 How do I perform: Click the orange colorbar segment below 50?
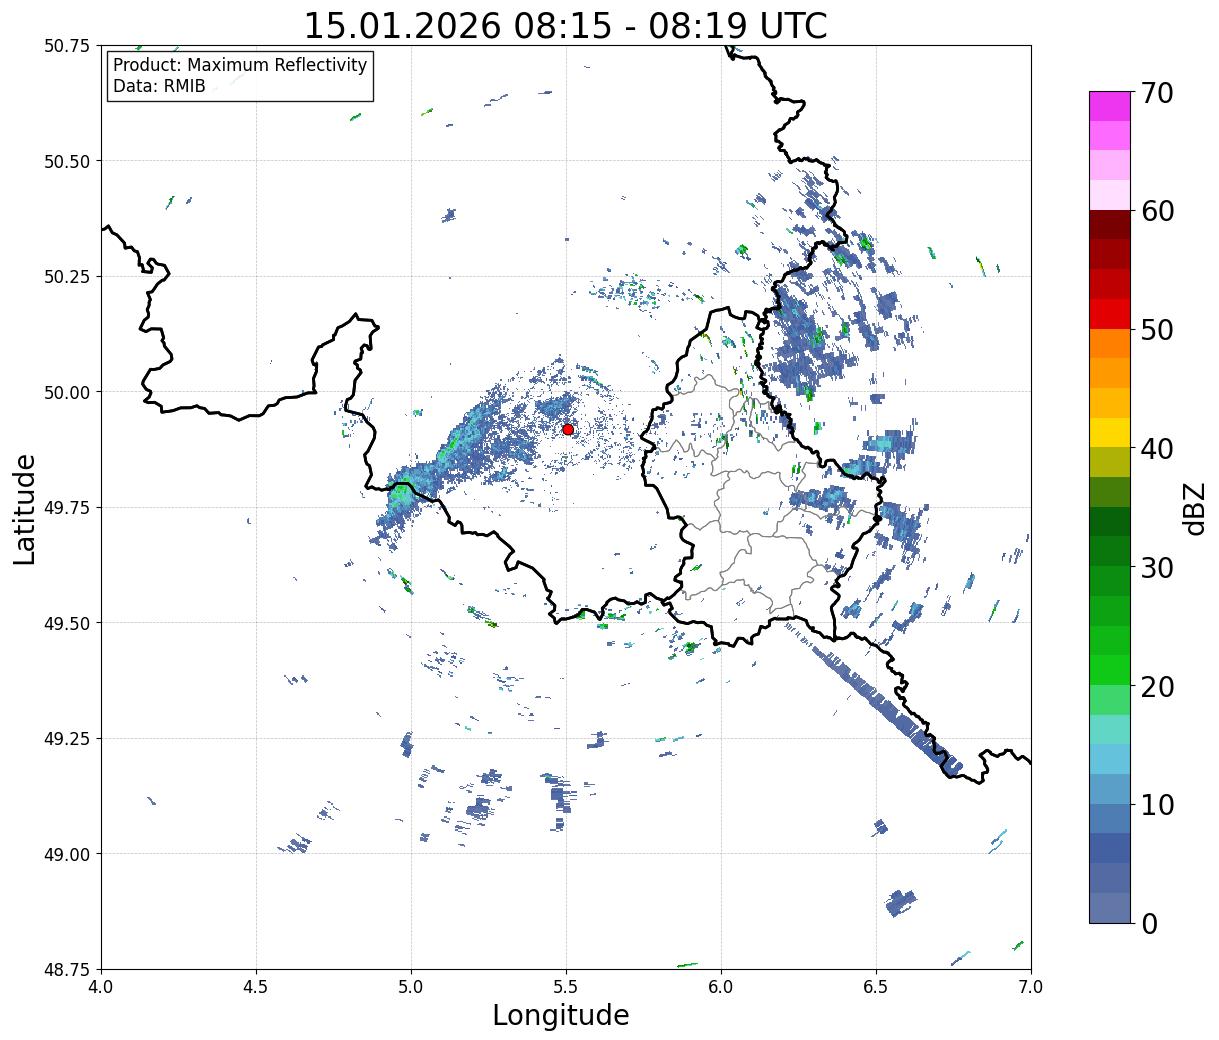point(1110,343)
